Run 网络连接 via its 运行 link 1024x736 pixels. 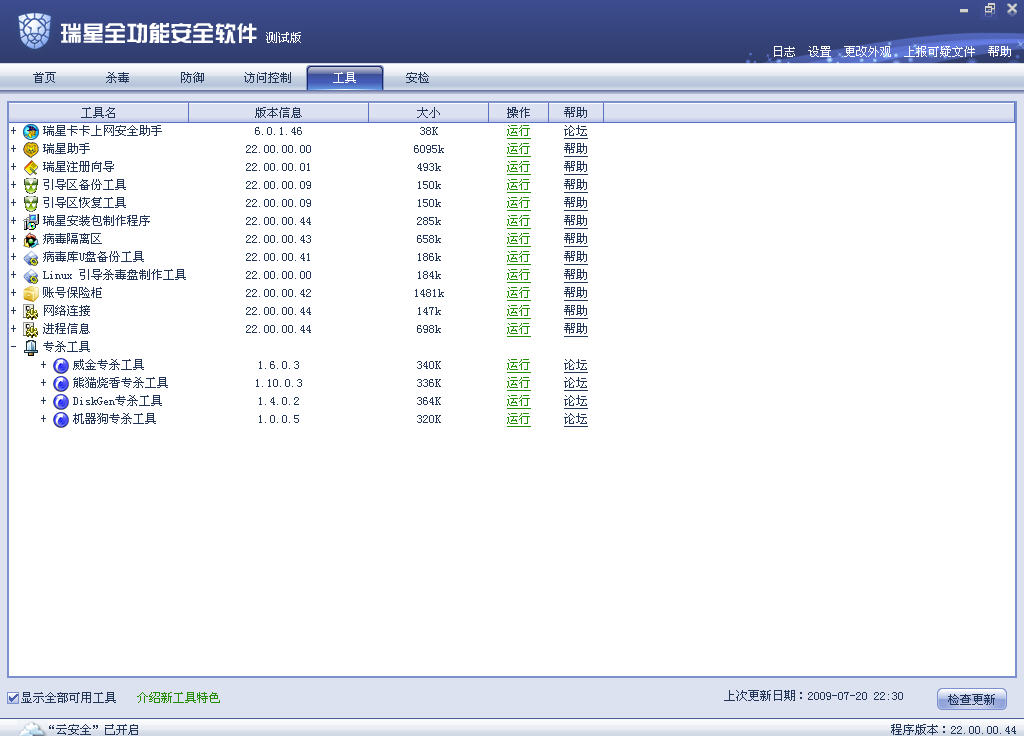[x=518, y=312]
